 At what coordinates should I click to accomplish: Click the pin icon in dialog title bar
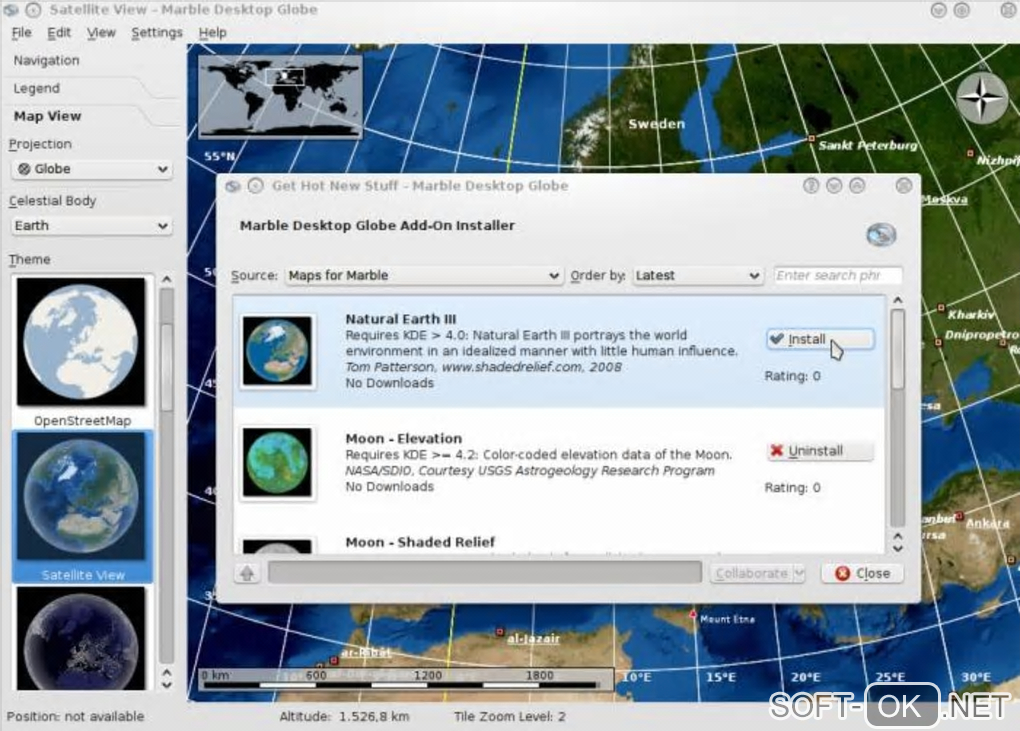point(256,186)
